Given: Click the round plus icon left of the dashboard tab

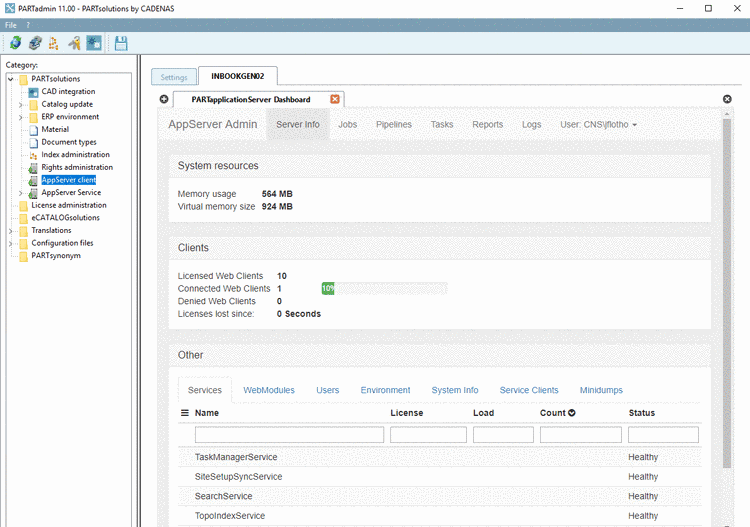Looking at the screenshot, I should [164, 99].
